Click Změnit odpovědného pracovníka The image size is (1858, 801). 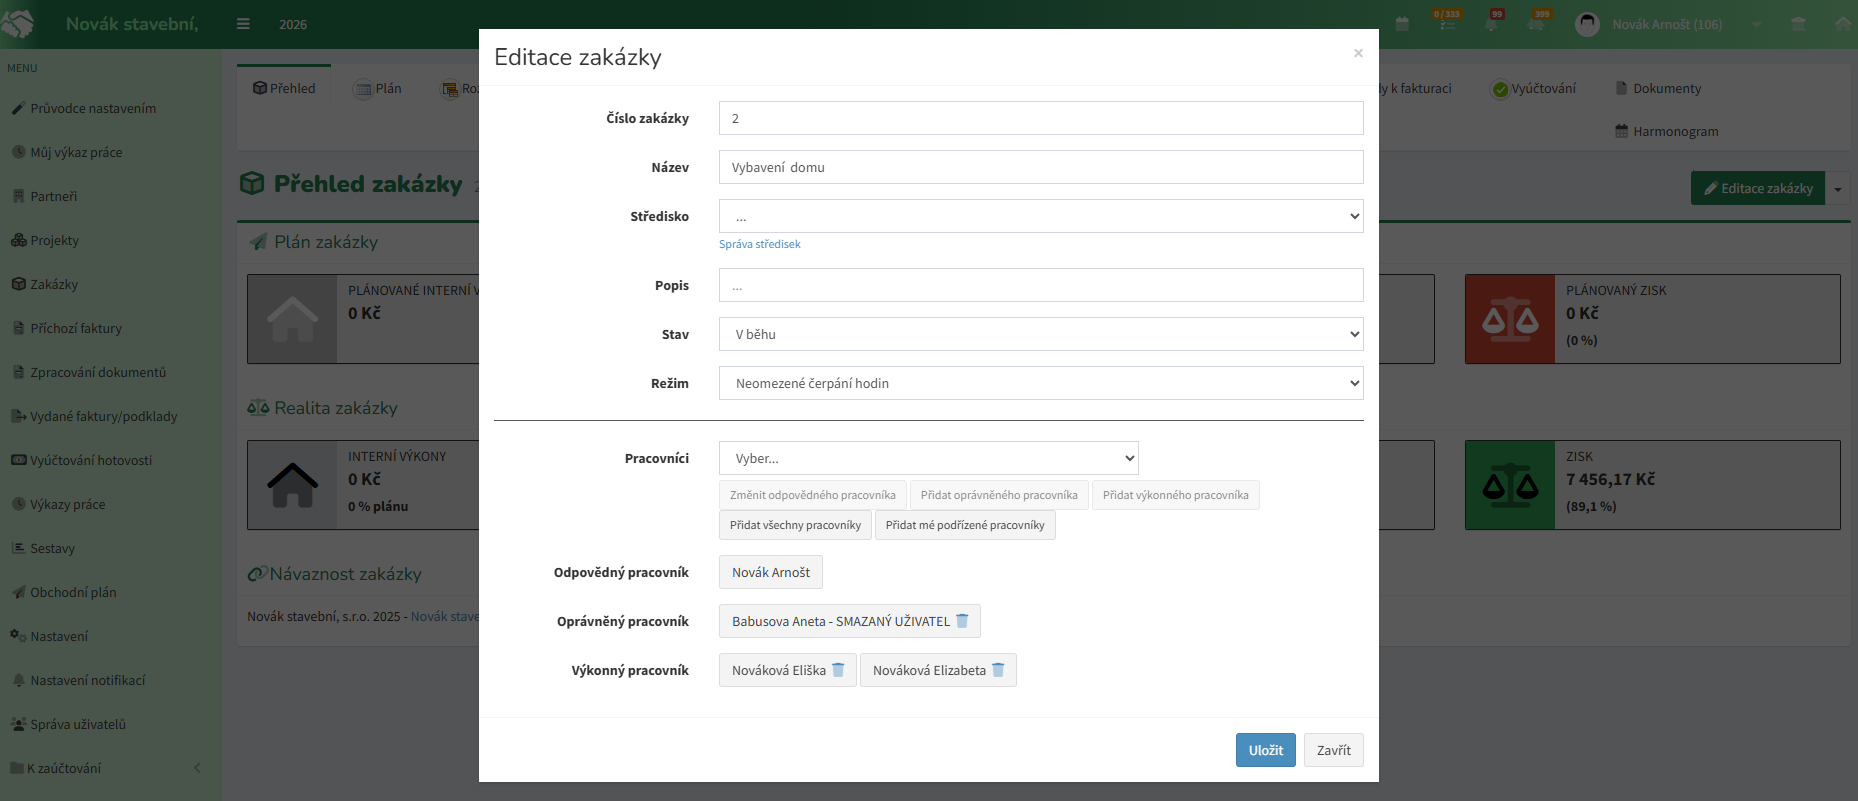[x=813, y=495]
